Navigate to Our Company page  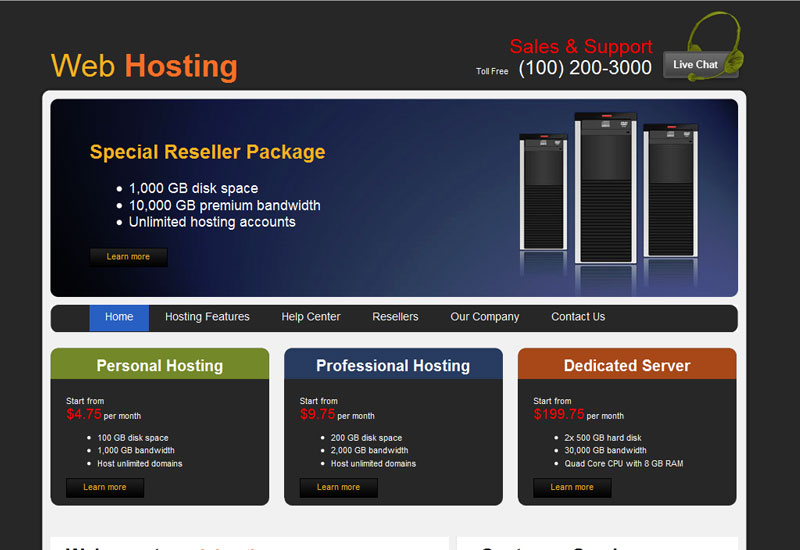tap(485, 317)
